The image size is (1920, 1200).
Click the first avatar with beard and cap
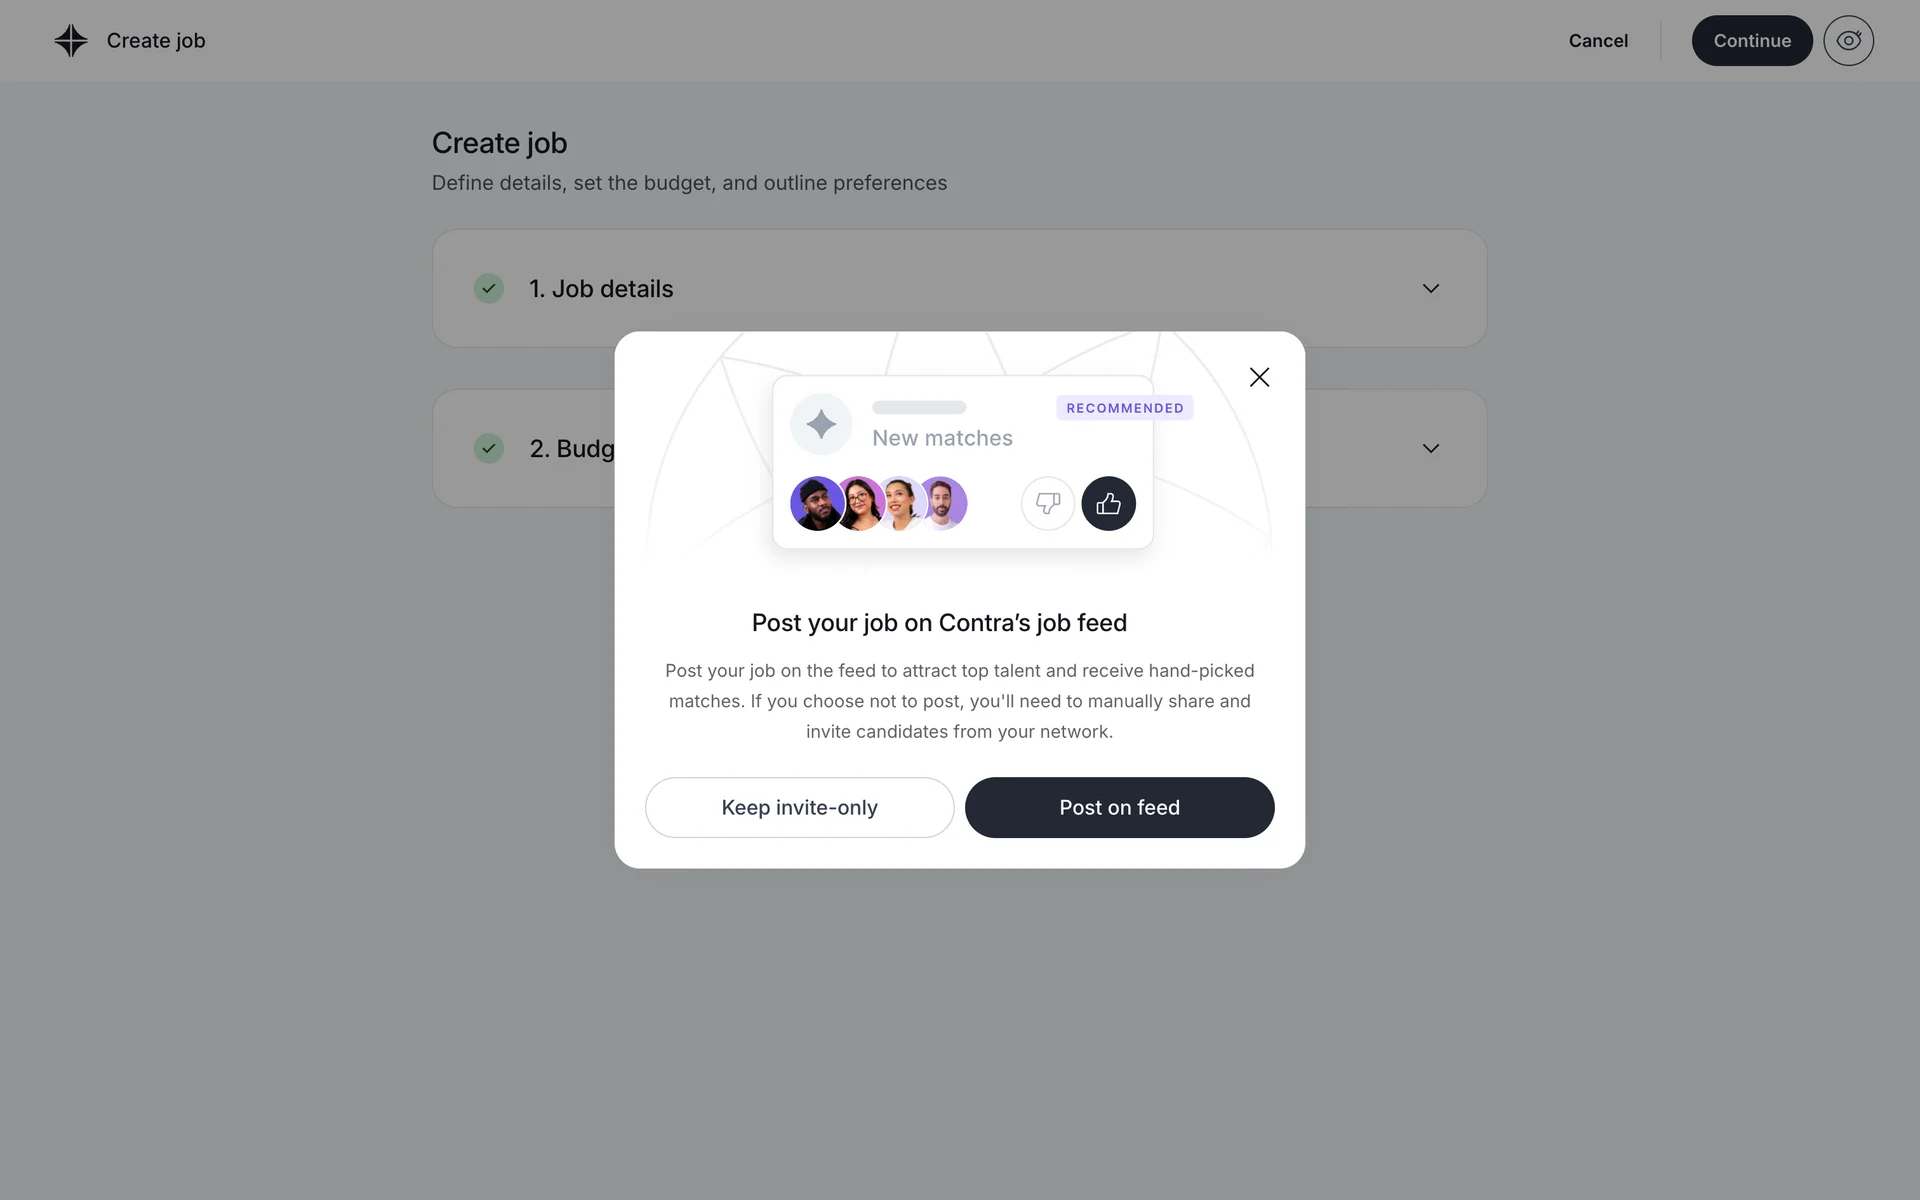(815, 504)
